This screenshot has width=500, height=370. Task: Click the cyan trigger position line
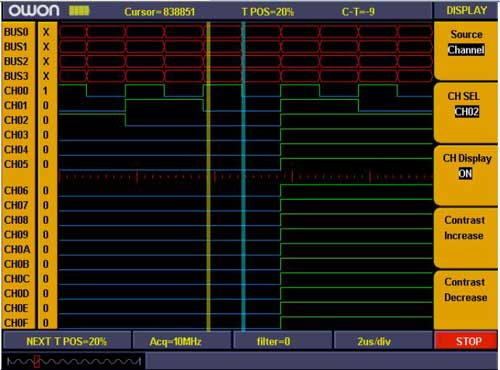tap(243, 177)
